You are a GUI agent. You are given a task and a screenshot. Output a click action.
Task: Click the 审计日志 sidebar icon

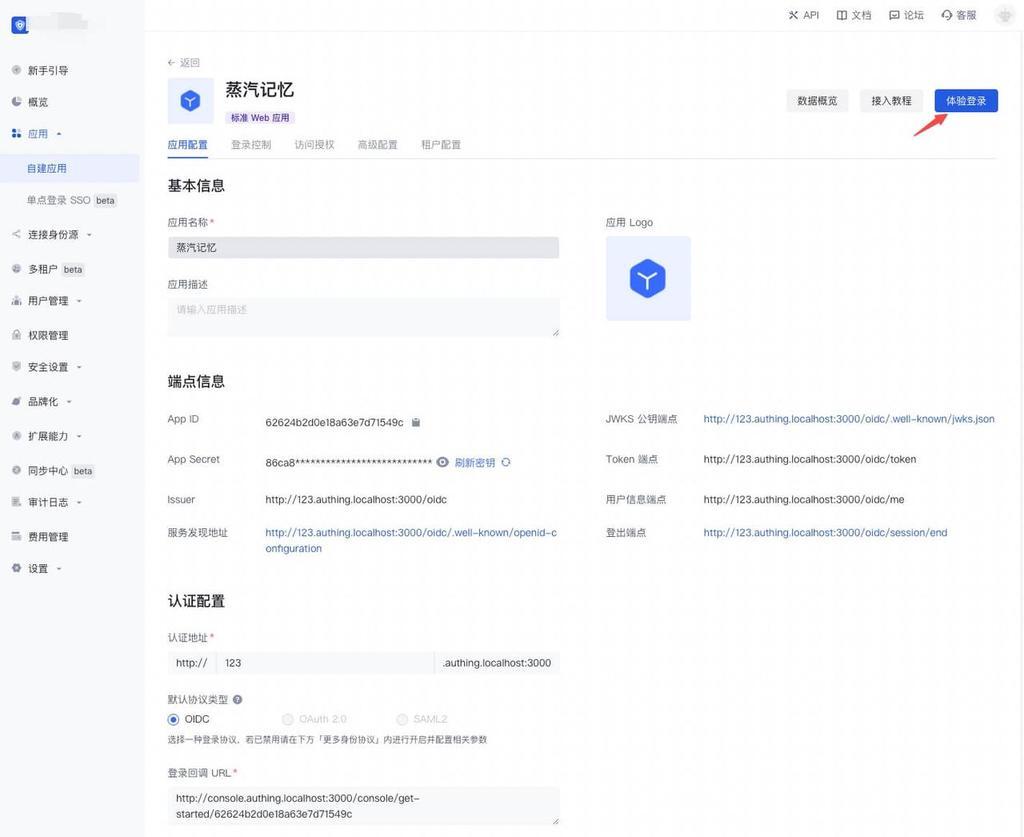coord(16,501)
